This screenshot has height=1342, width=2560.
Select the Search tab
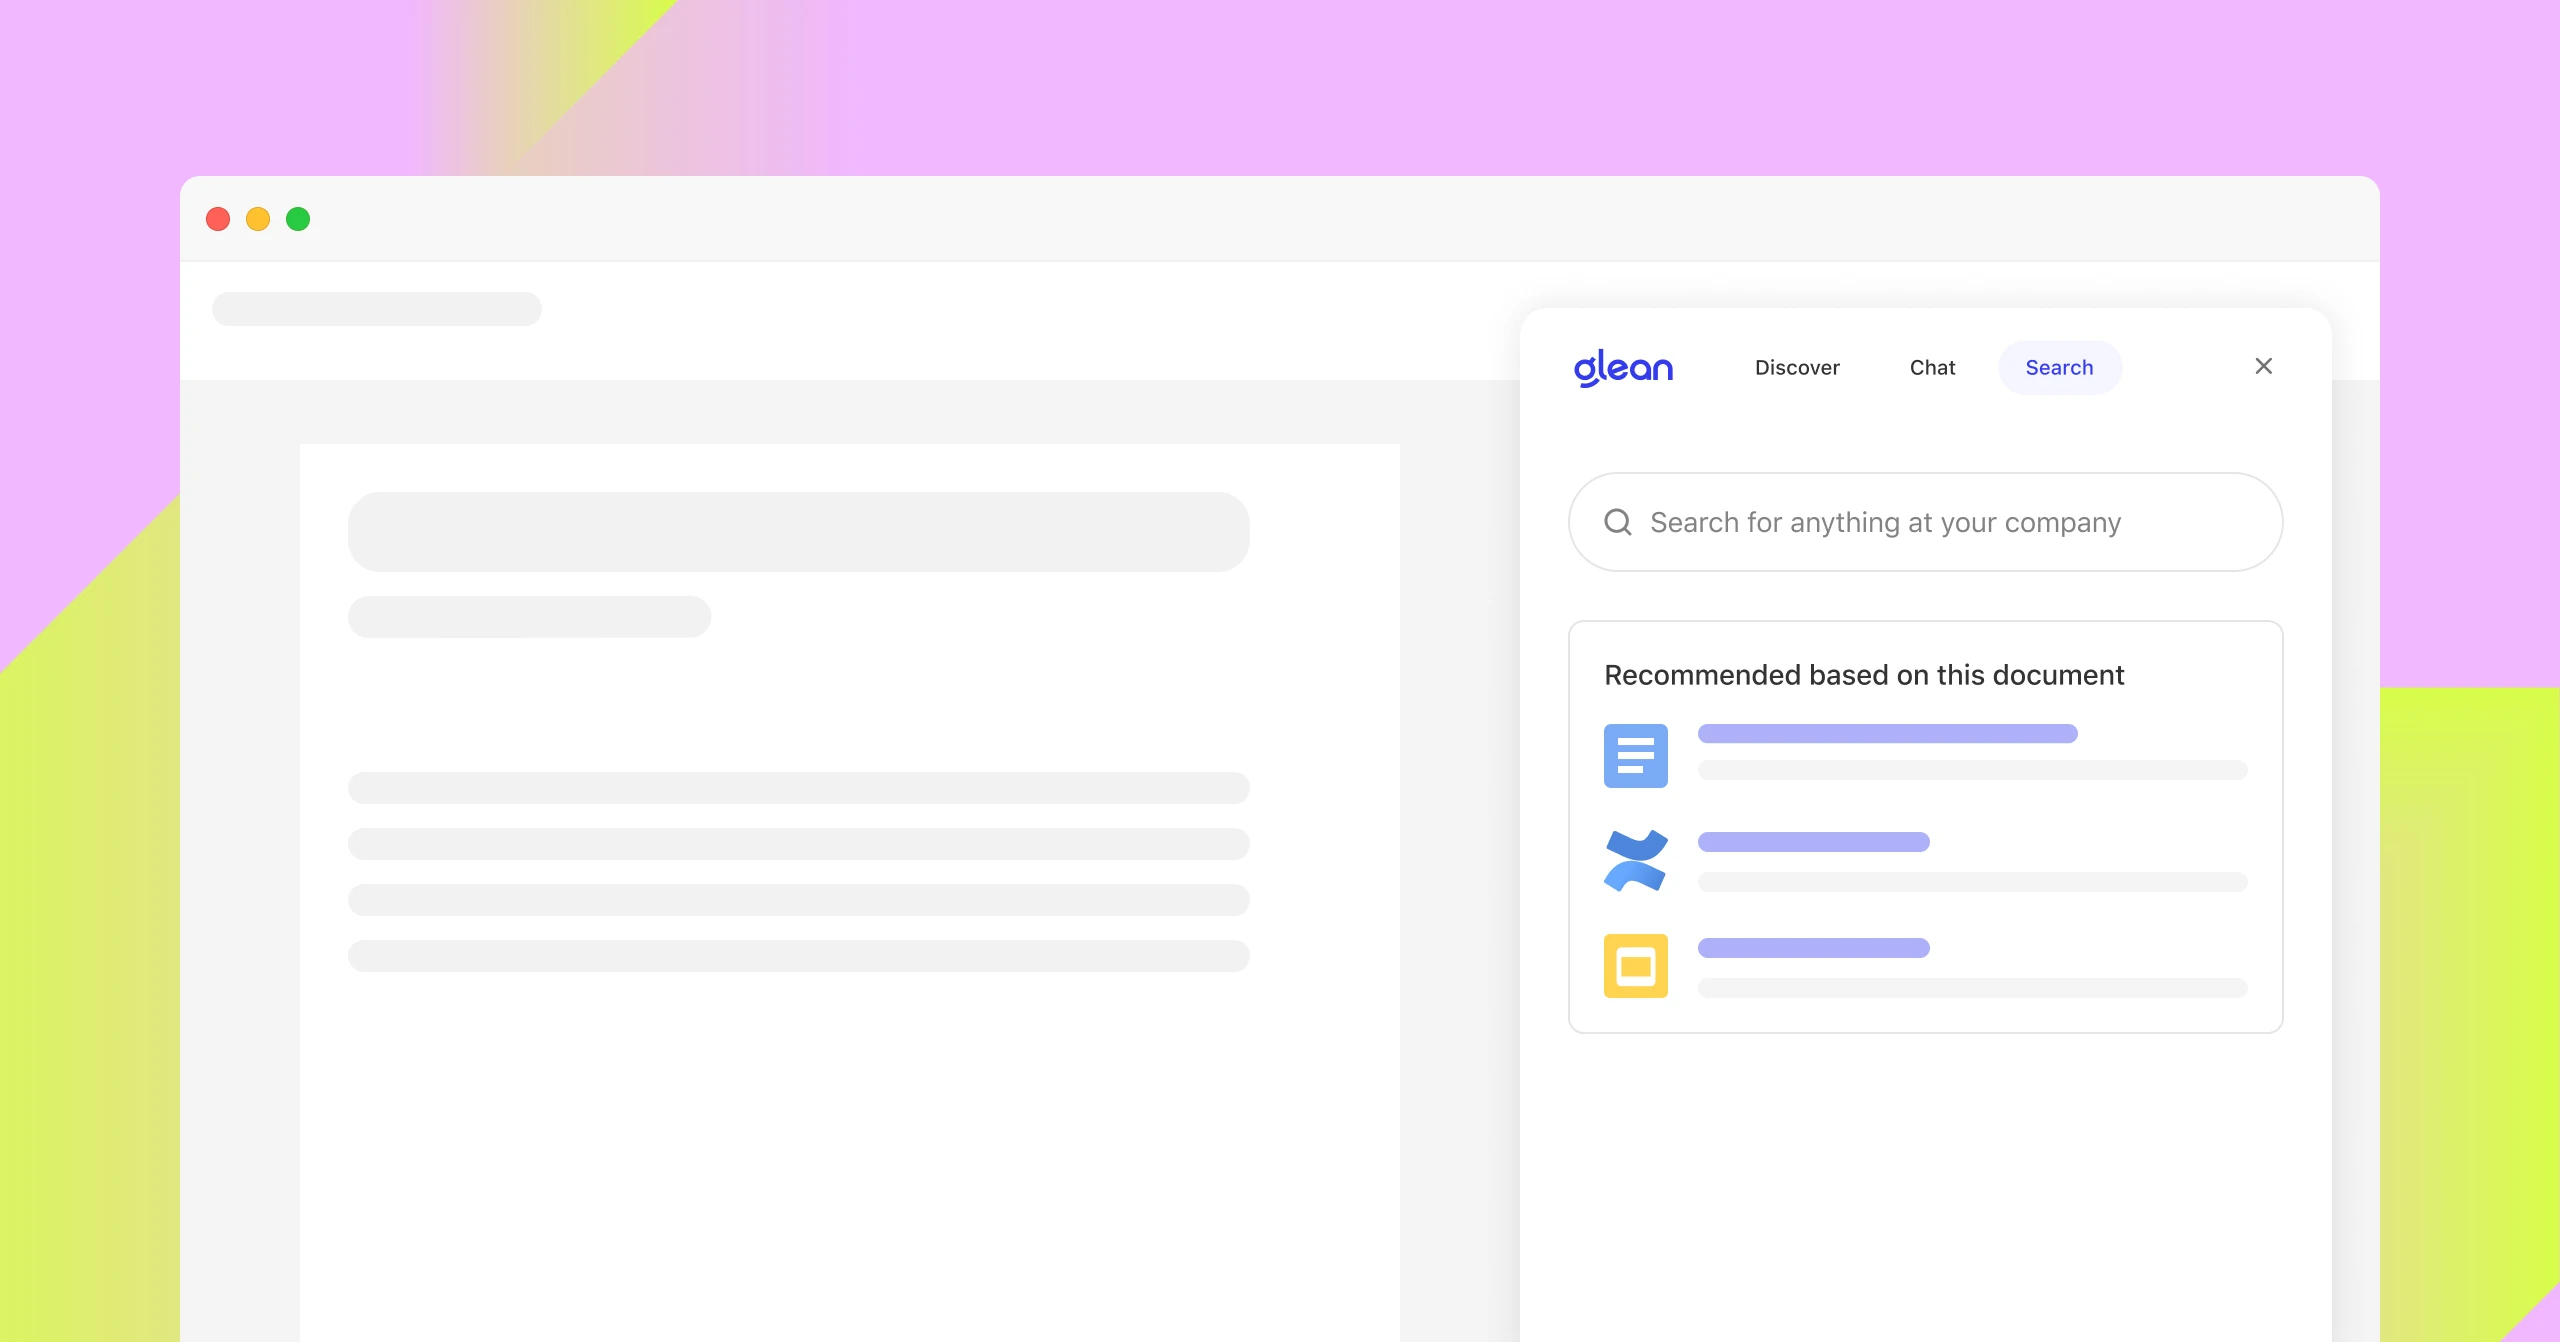pyautogui.click(x=2059, y=367)
